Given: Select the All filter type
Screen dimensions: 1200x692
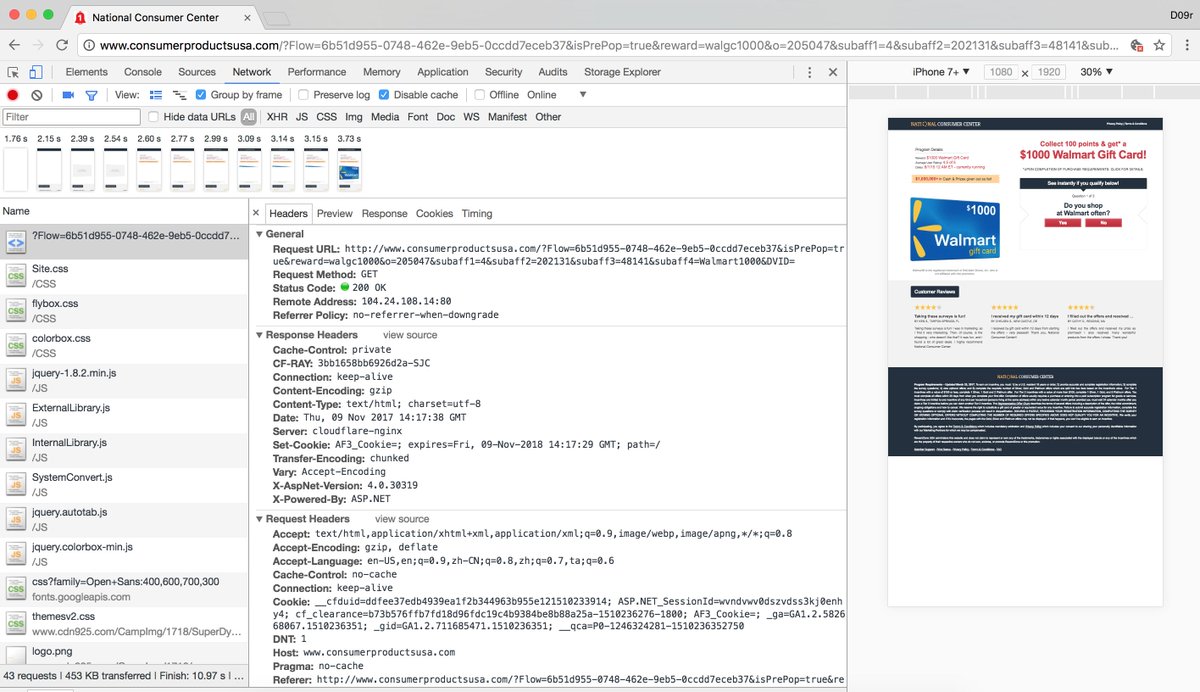Looking at the screenshot, I should tap(248, 117).
